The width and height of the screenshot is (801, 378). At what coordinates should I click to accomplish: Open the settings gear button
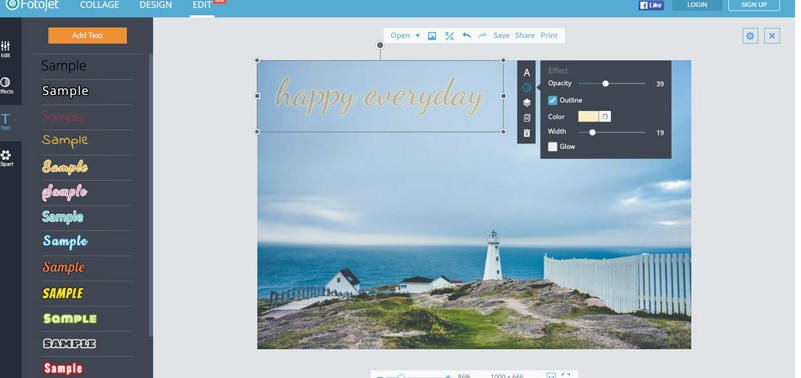click(750, 36)
